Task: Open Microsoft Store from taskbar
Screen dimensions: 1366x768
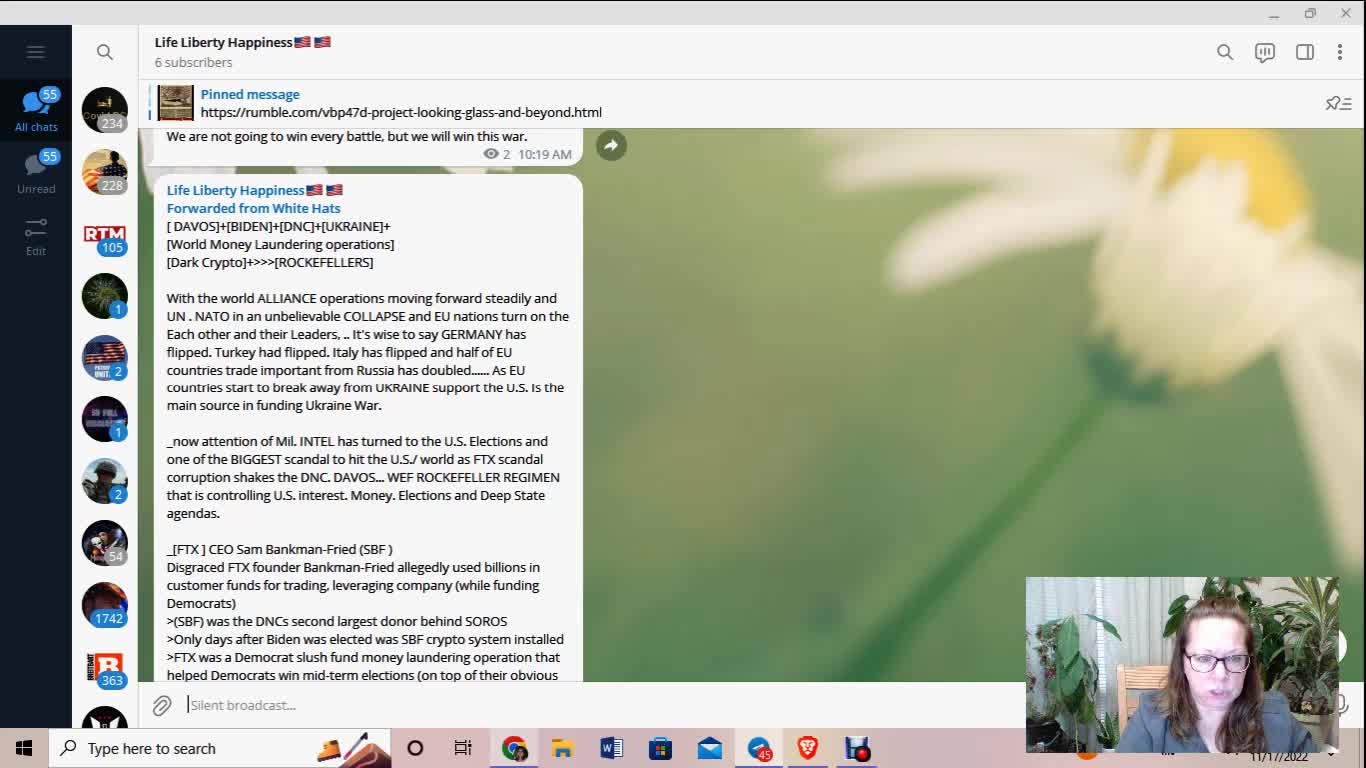Action: [660, 748]
